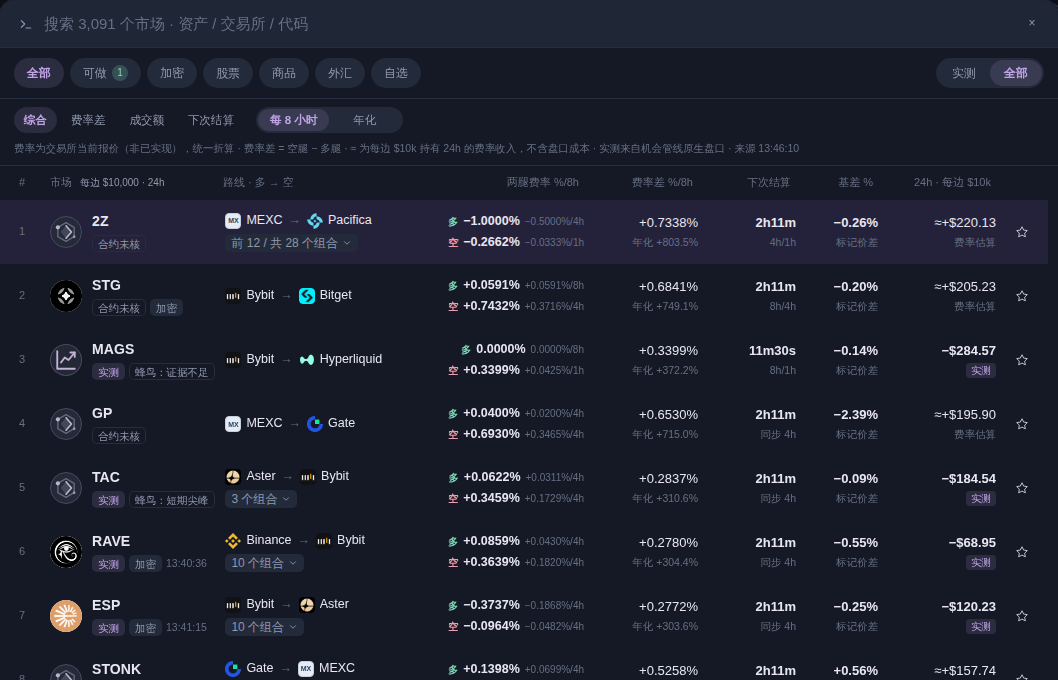Screen dimensions: 1058x680
Task: Click the RAVE asset logo
Action: (x=66, y=552)
